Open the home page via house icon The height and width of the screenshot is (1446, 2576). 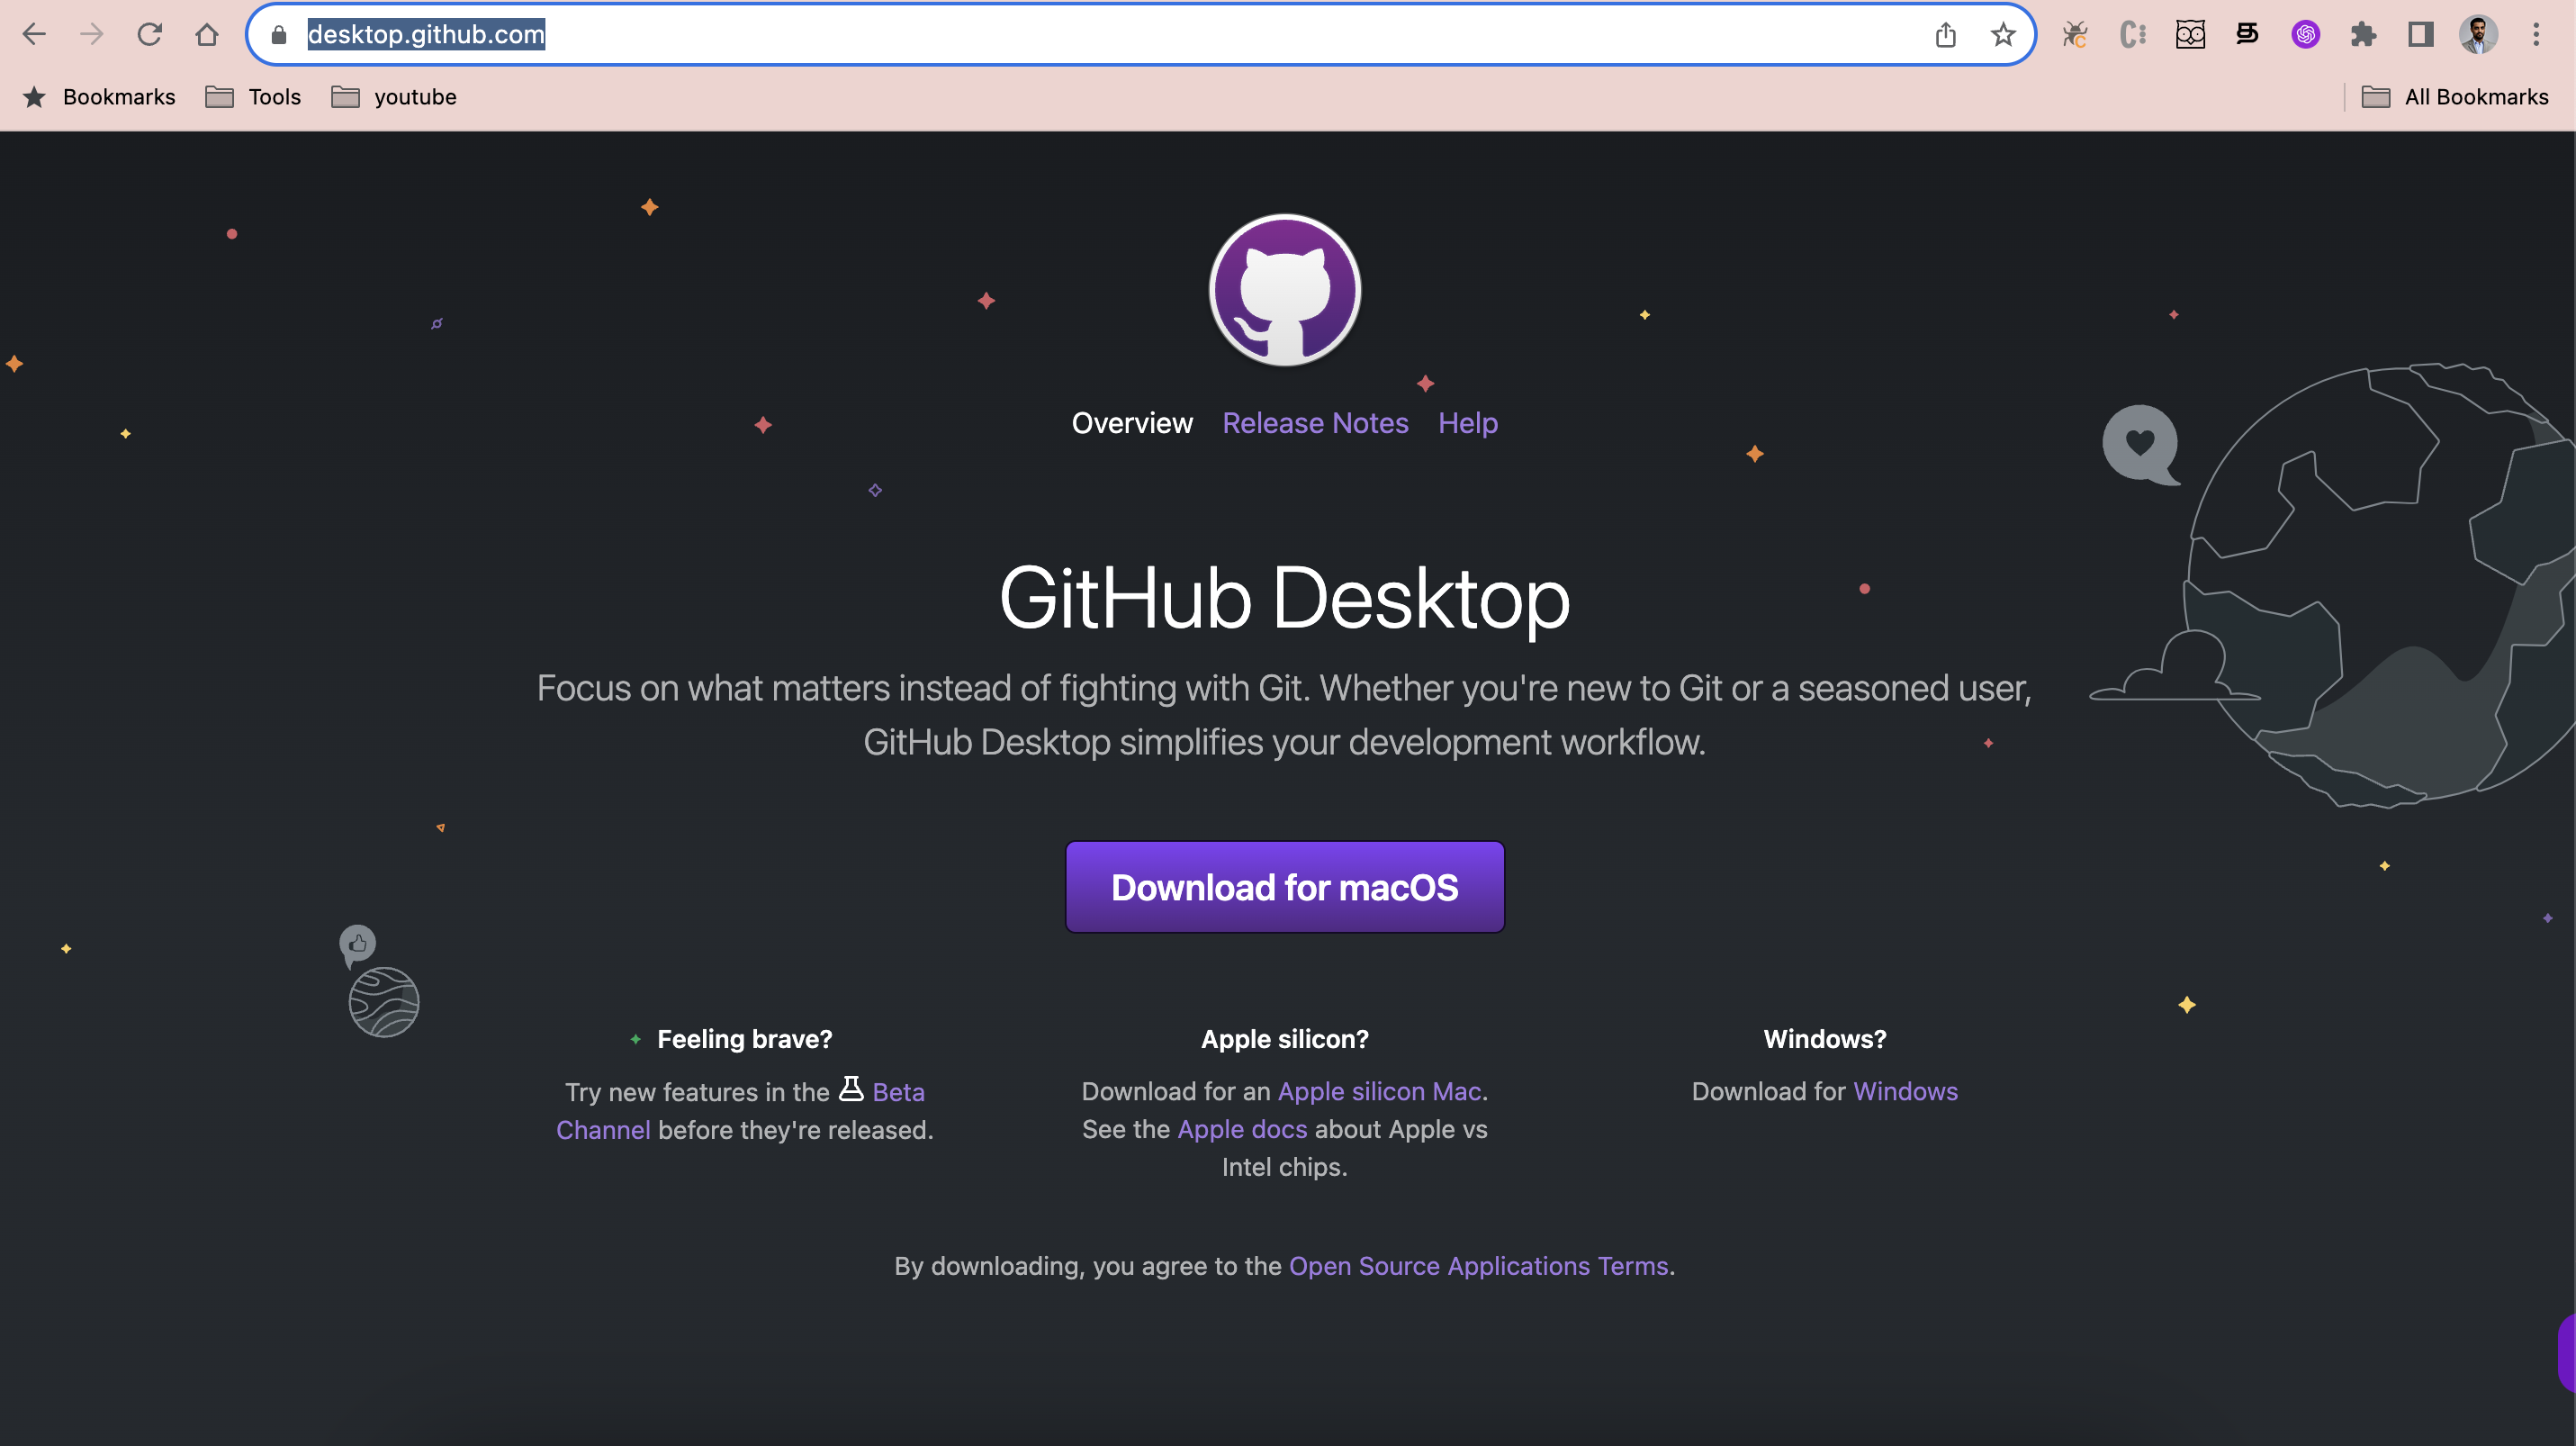coord(207,35)
